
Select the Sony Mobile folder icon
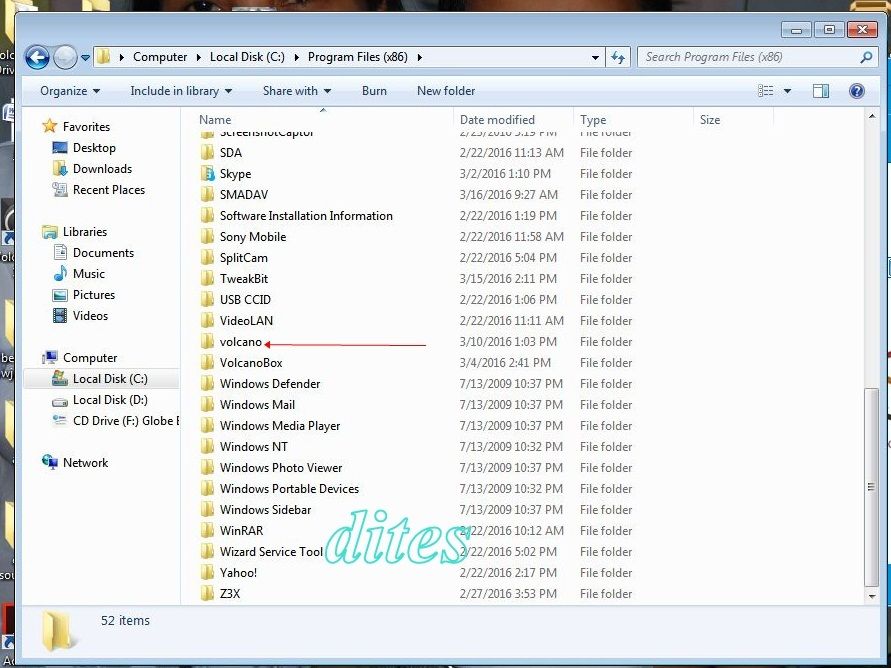coord(207,237)
